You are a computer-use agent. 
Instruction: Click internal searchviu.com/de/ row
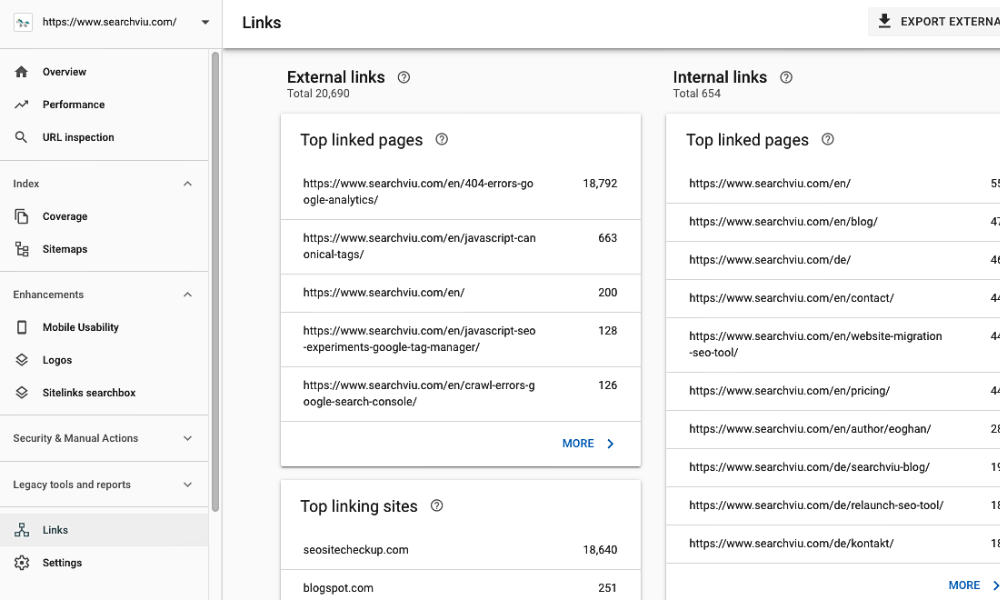(x=833, y=260)
